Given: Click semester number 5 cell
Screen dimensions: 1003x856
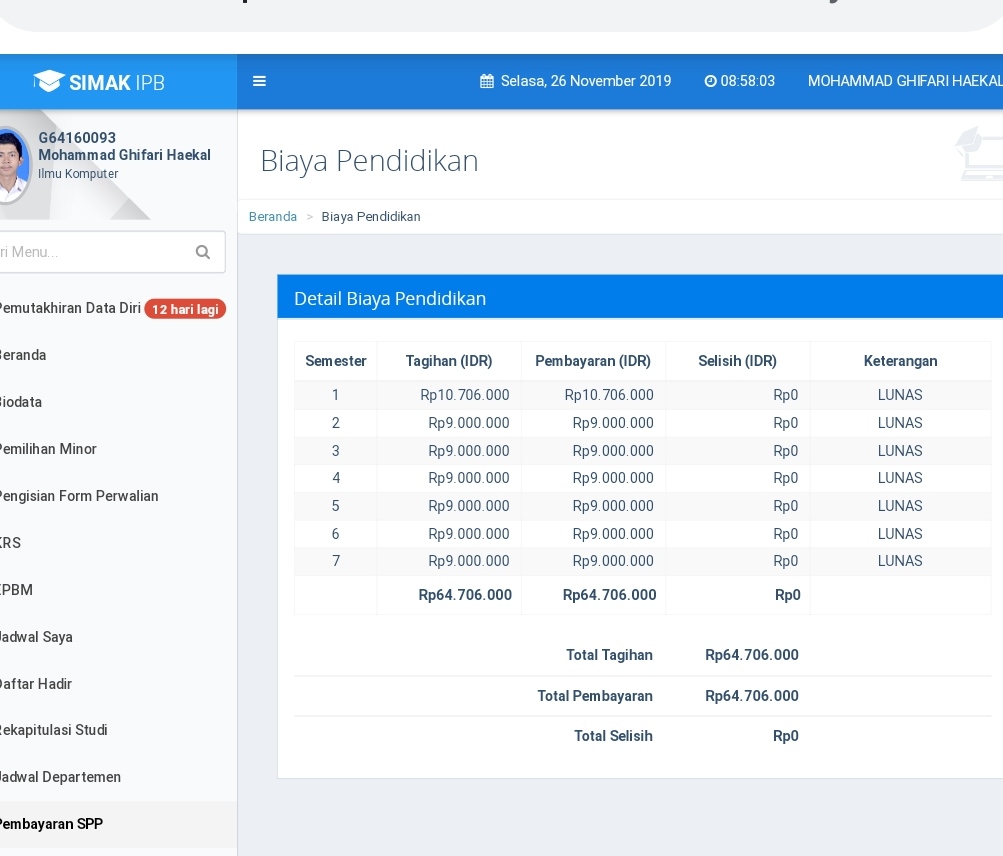Looking at the screenshot, I should click(336, 506).
